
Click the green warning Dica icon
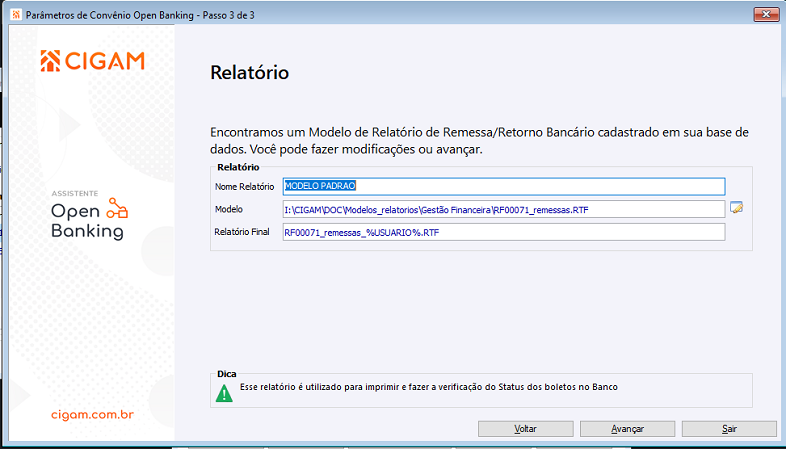tap(224, 393)
